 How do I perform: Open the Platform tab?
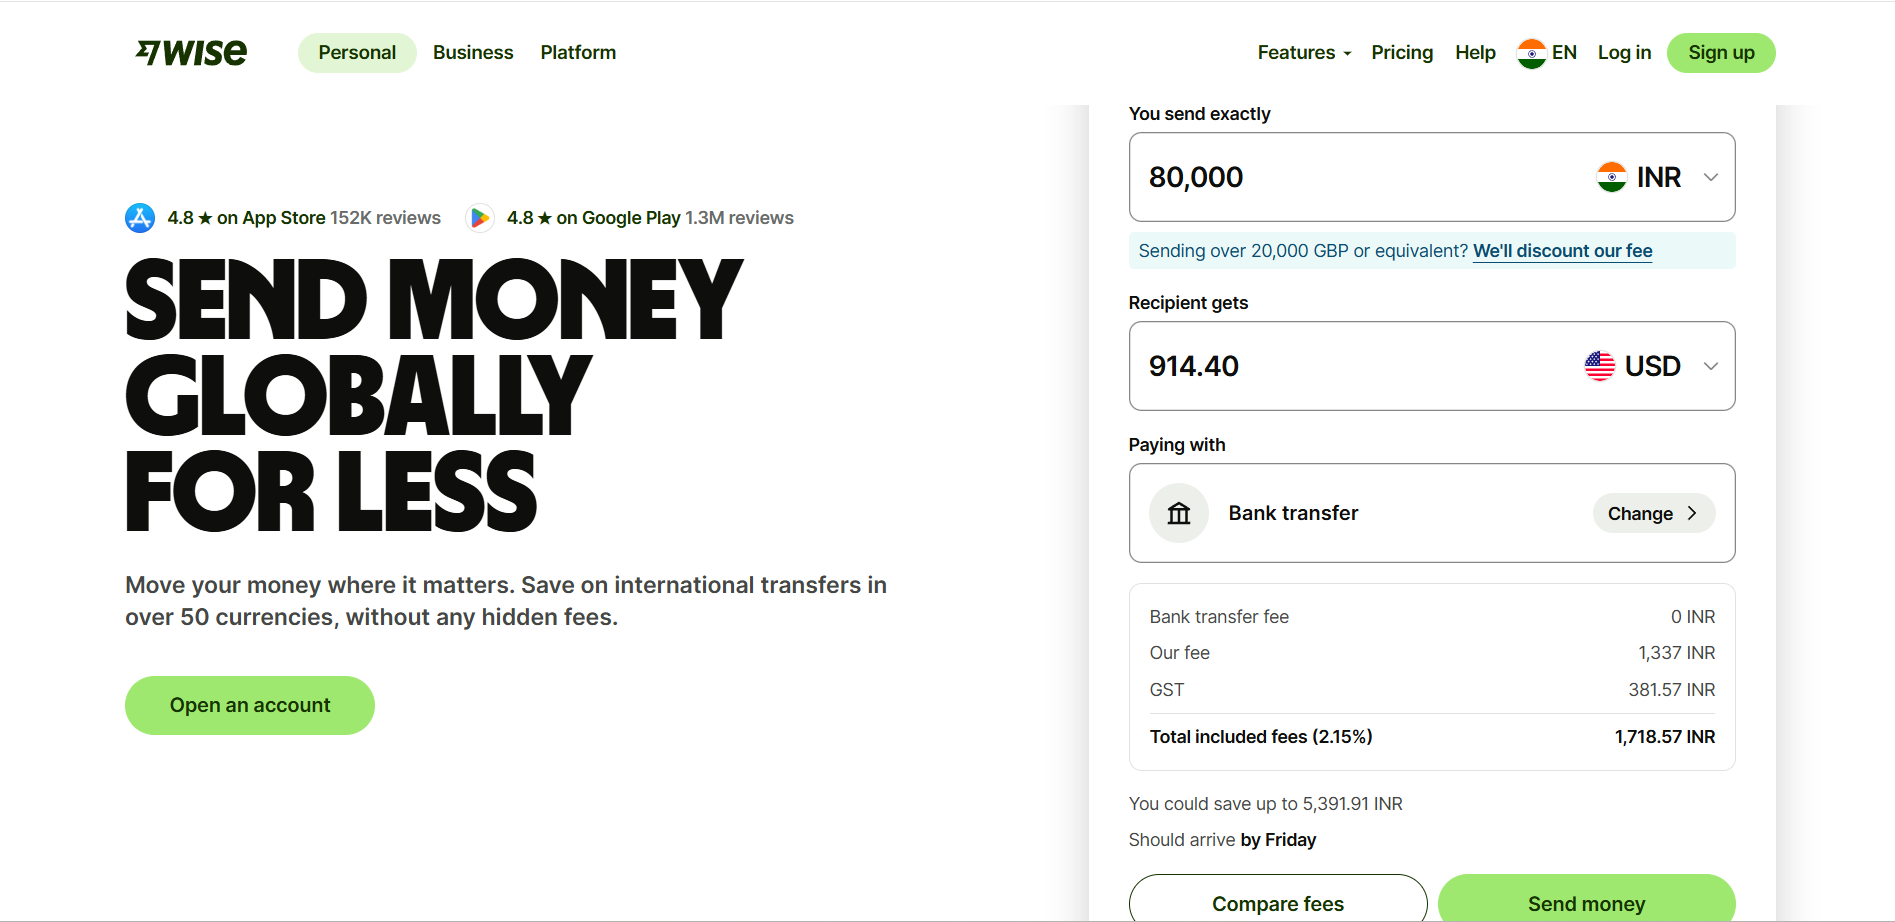coord(578,53)
